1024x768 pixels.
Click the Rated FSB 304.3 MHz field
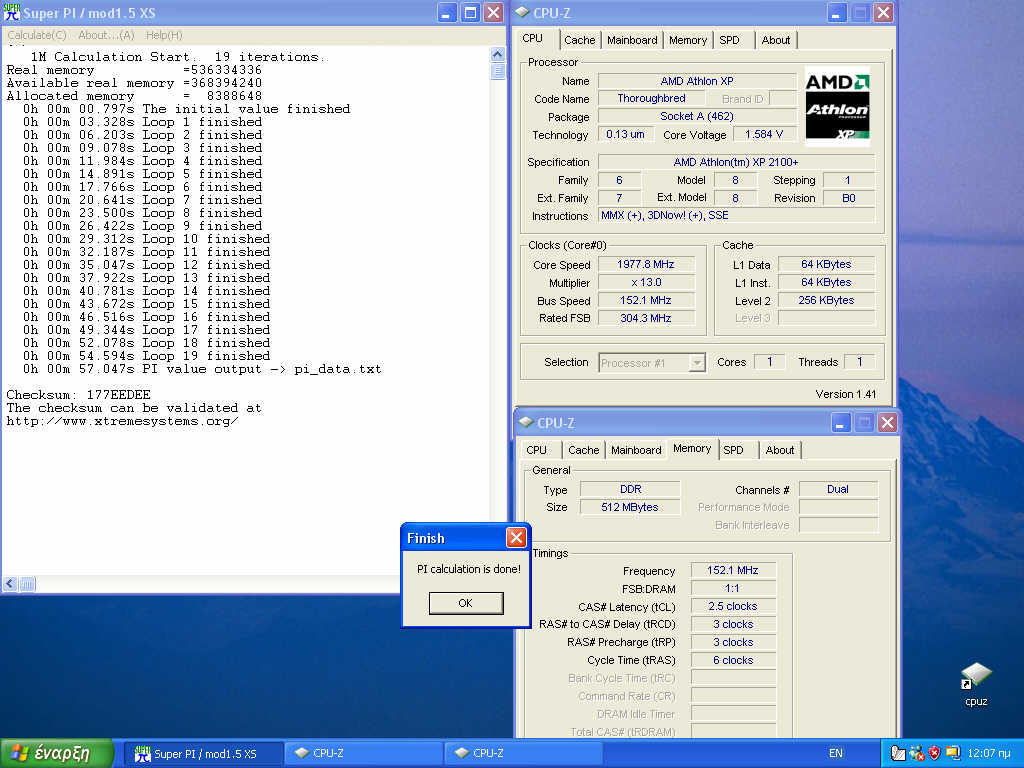pos(646,318)
